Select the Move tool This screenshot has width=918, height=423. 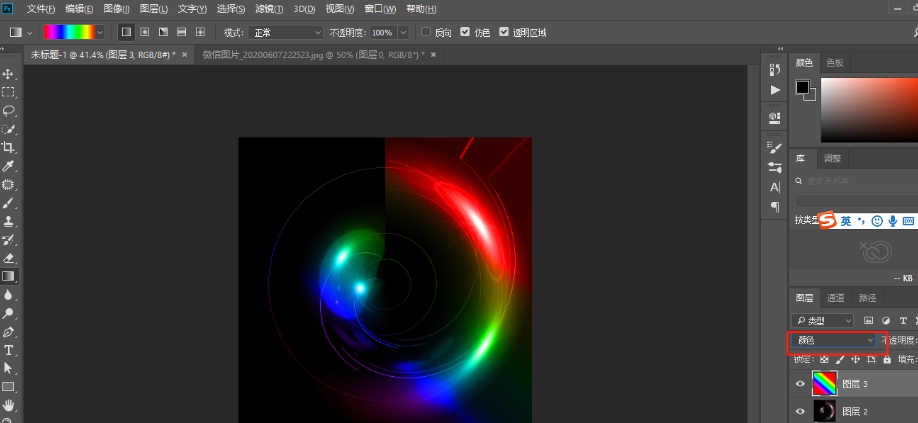coord(9,74)
